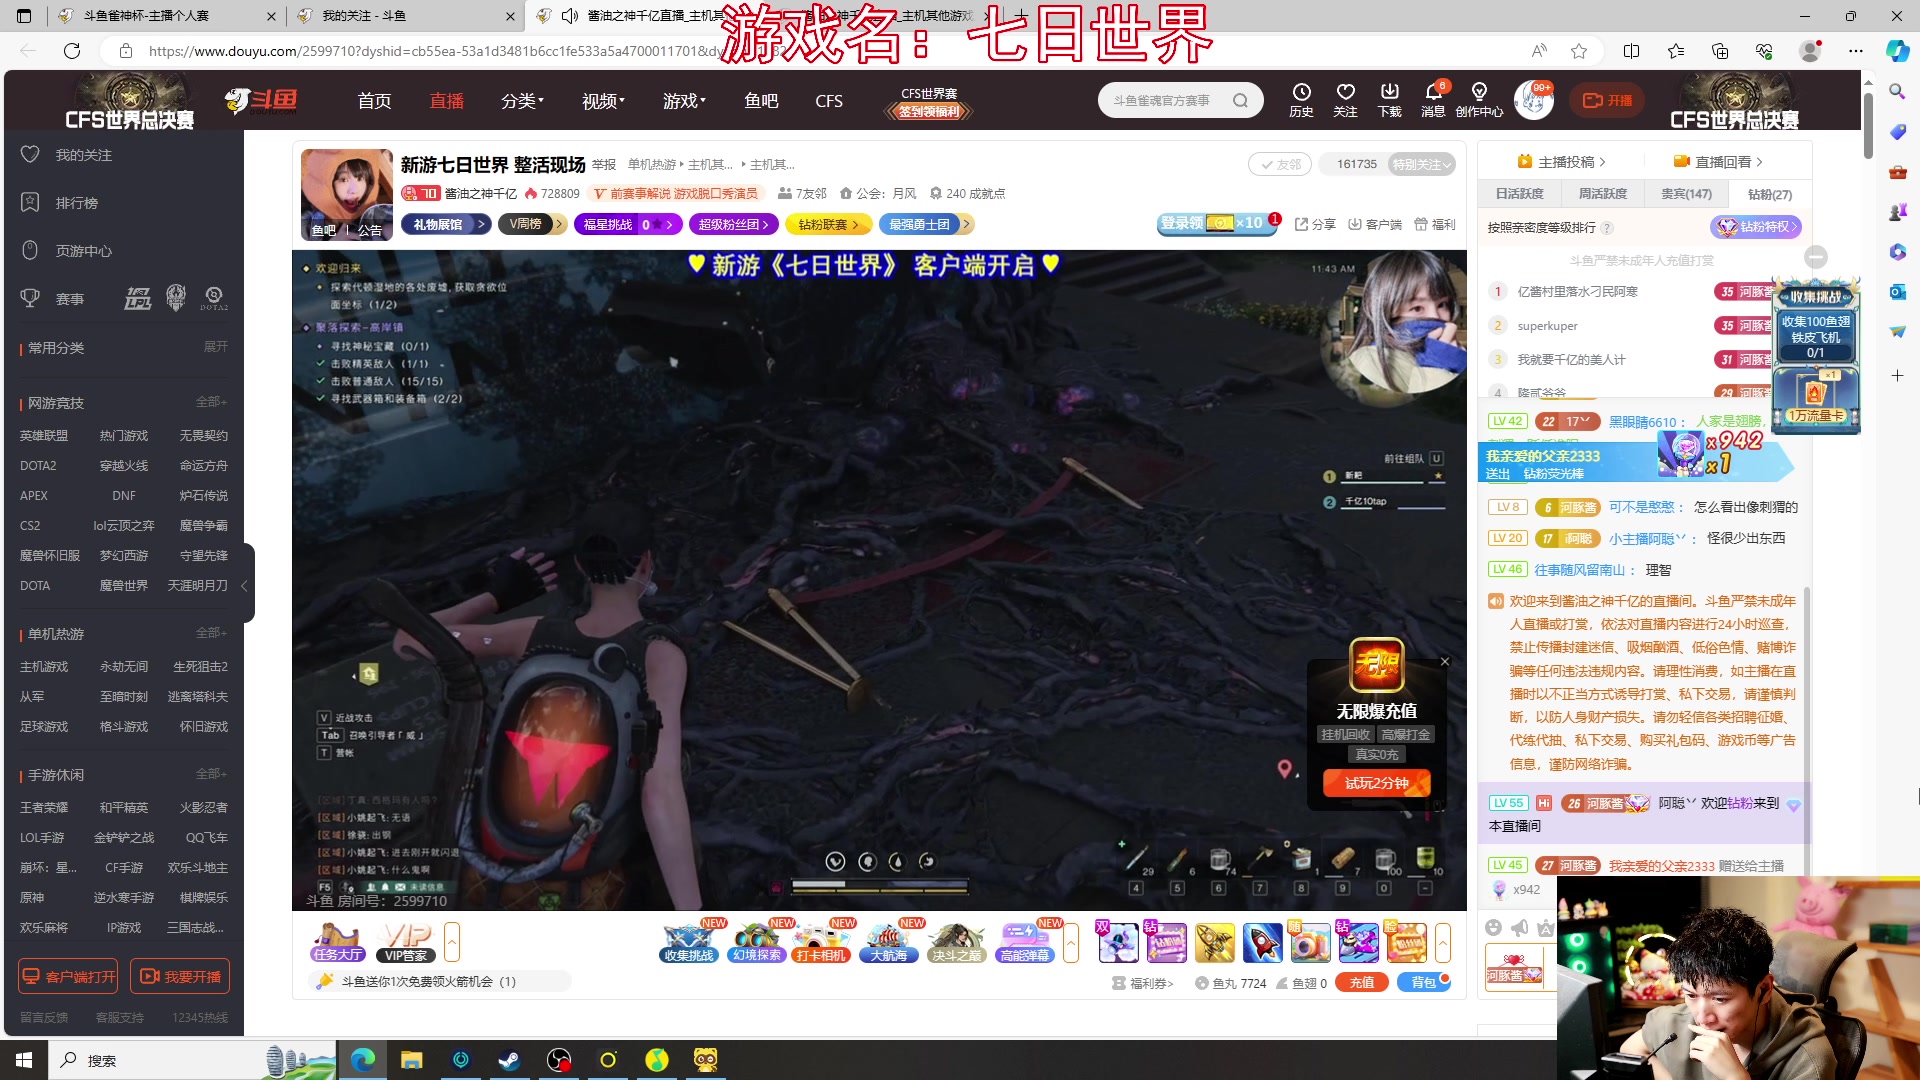Click the 开播 start streaming button

(1607, 100)
